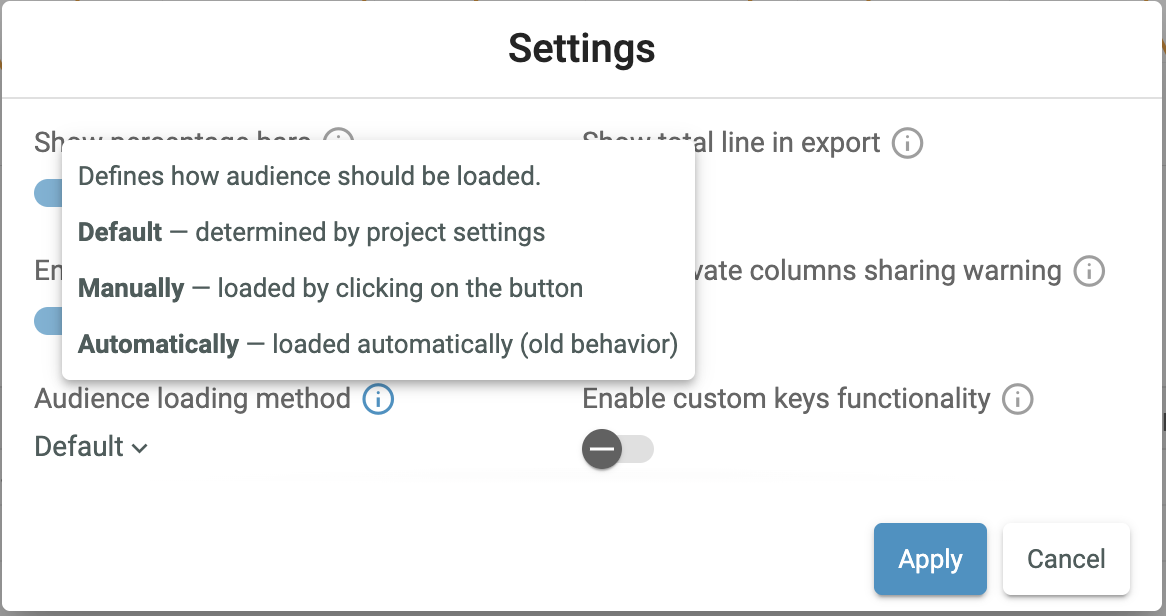
Task: Click the Enable custom keys functionality label
Action: coord(786,399)
